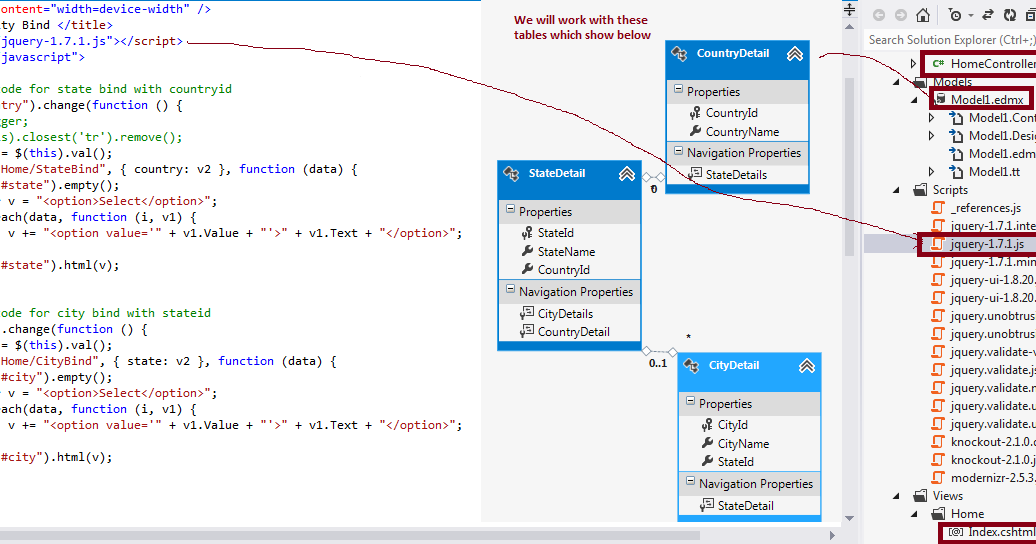Viewport: 1036px width, 544px height.
Task: Collapse the Models folder
Action: [897, 82]
